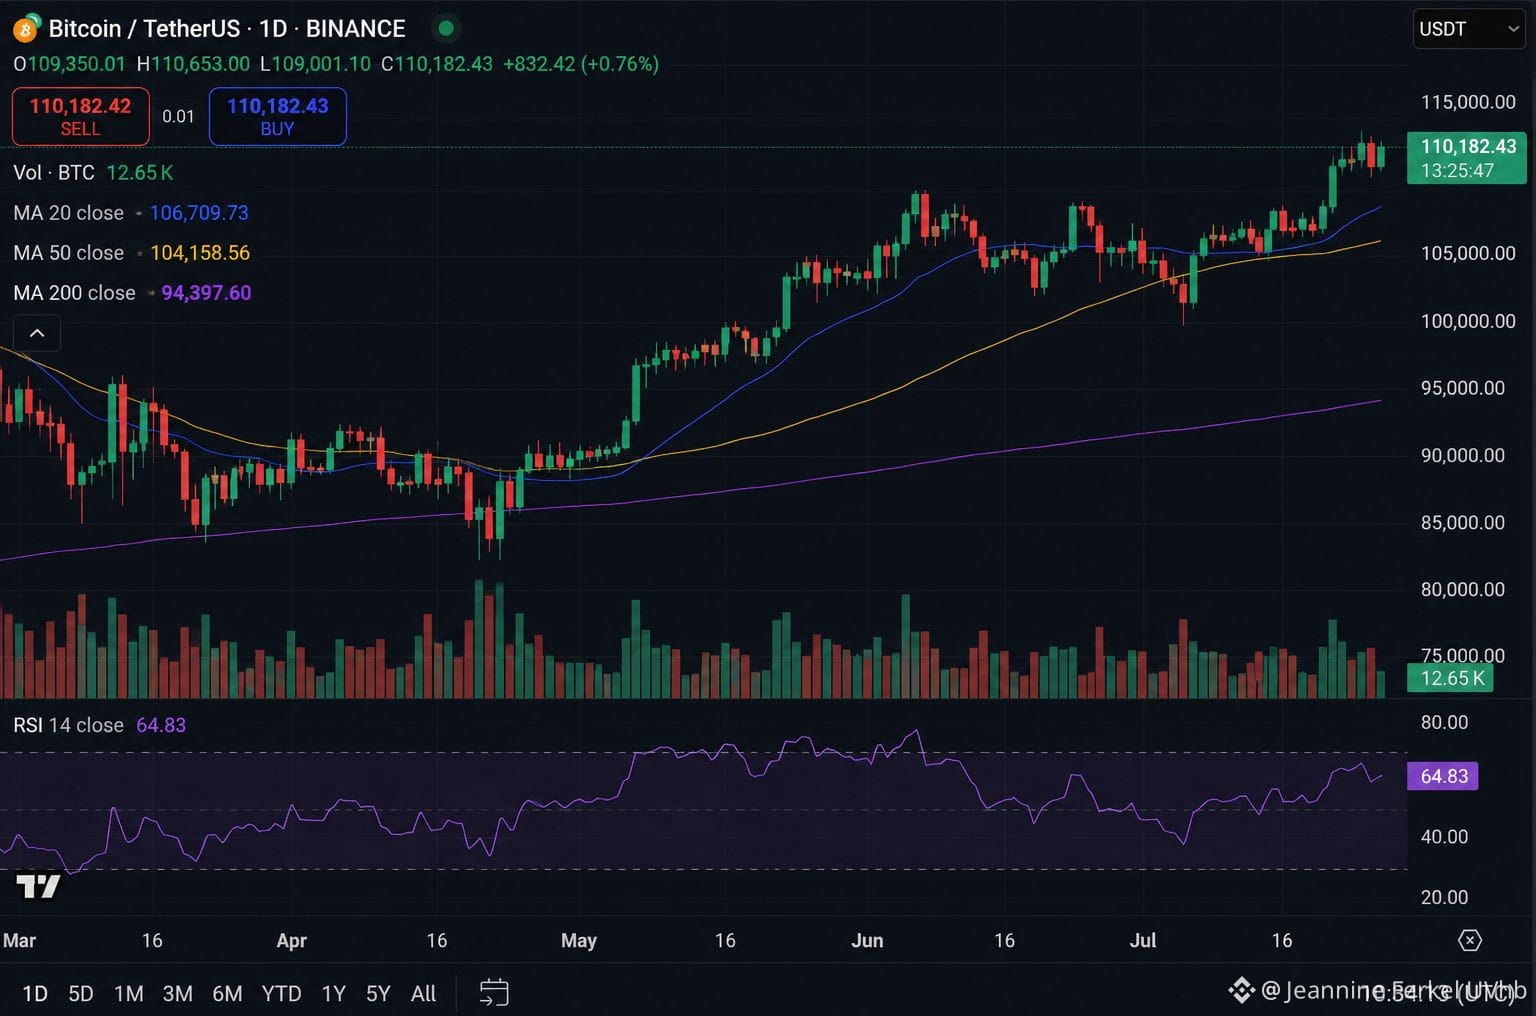Click the MA 20 value 106,709.73
The height and width of the screenshot is (1016, 1536).
tap(199, 213)
